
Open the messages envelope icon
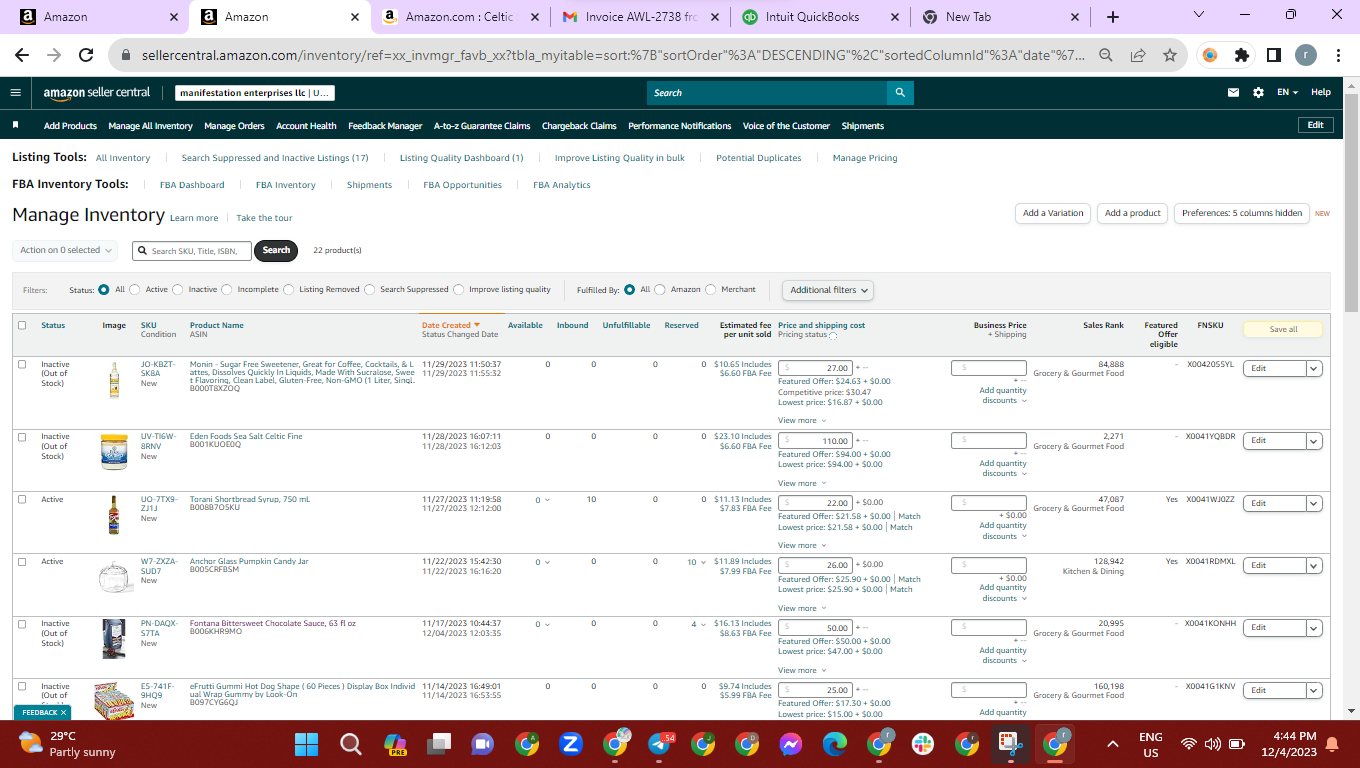coord(1234,93)
